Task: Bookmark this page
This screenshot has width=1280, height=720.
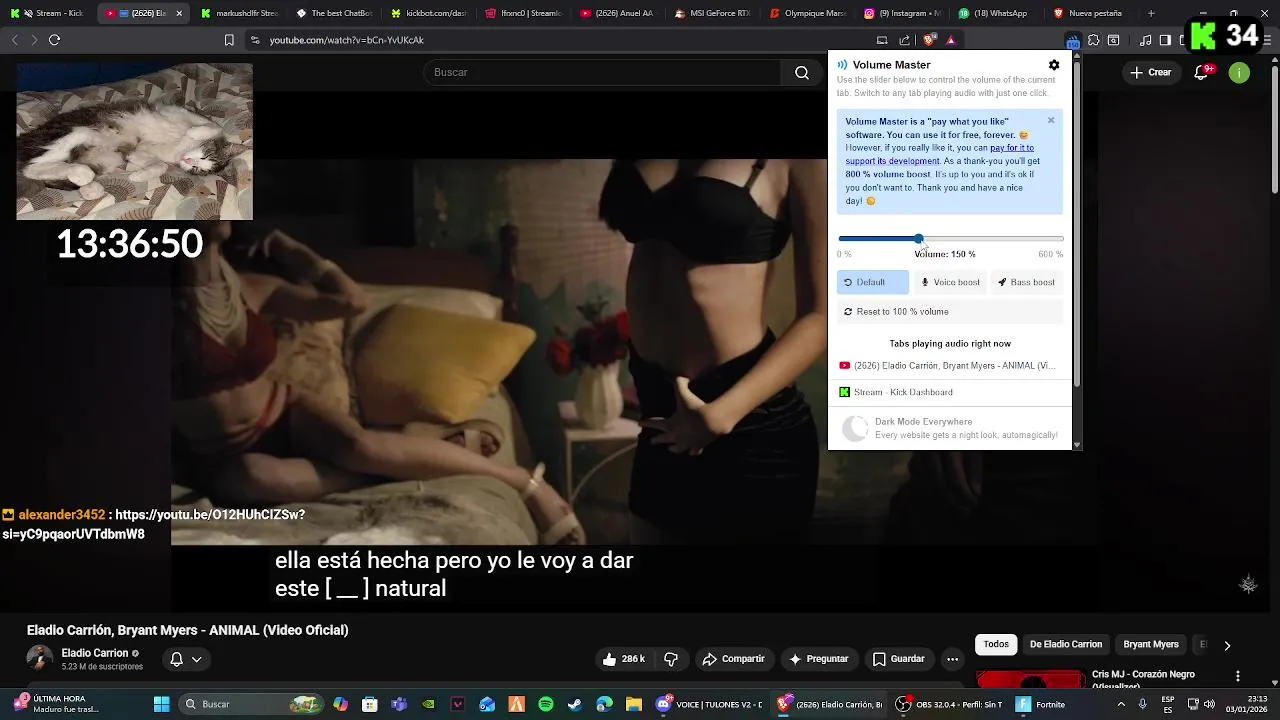Action: tap(229, 40)
